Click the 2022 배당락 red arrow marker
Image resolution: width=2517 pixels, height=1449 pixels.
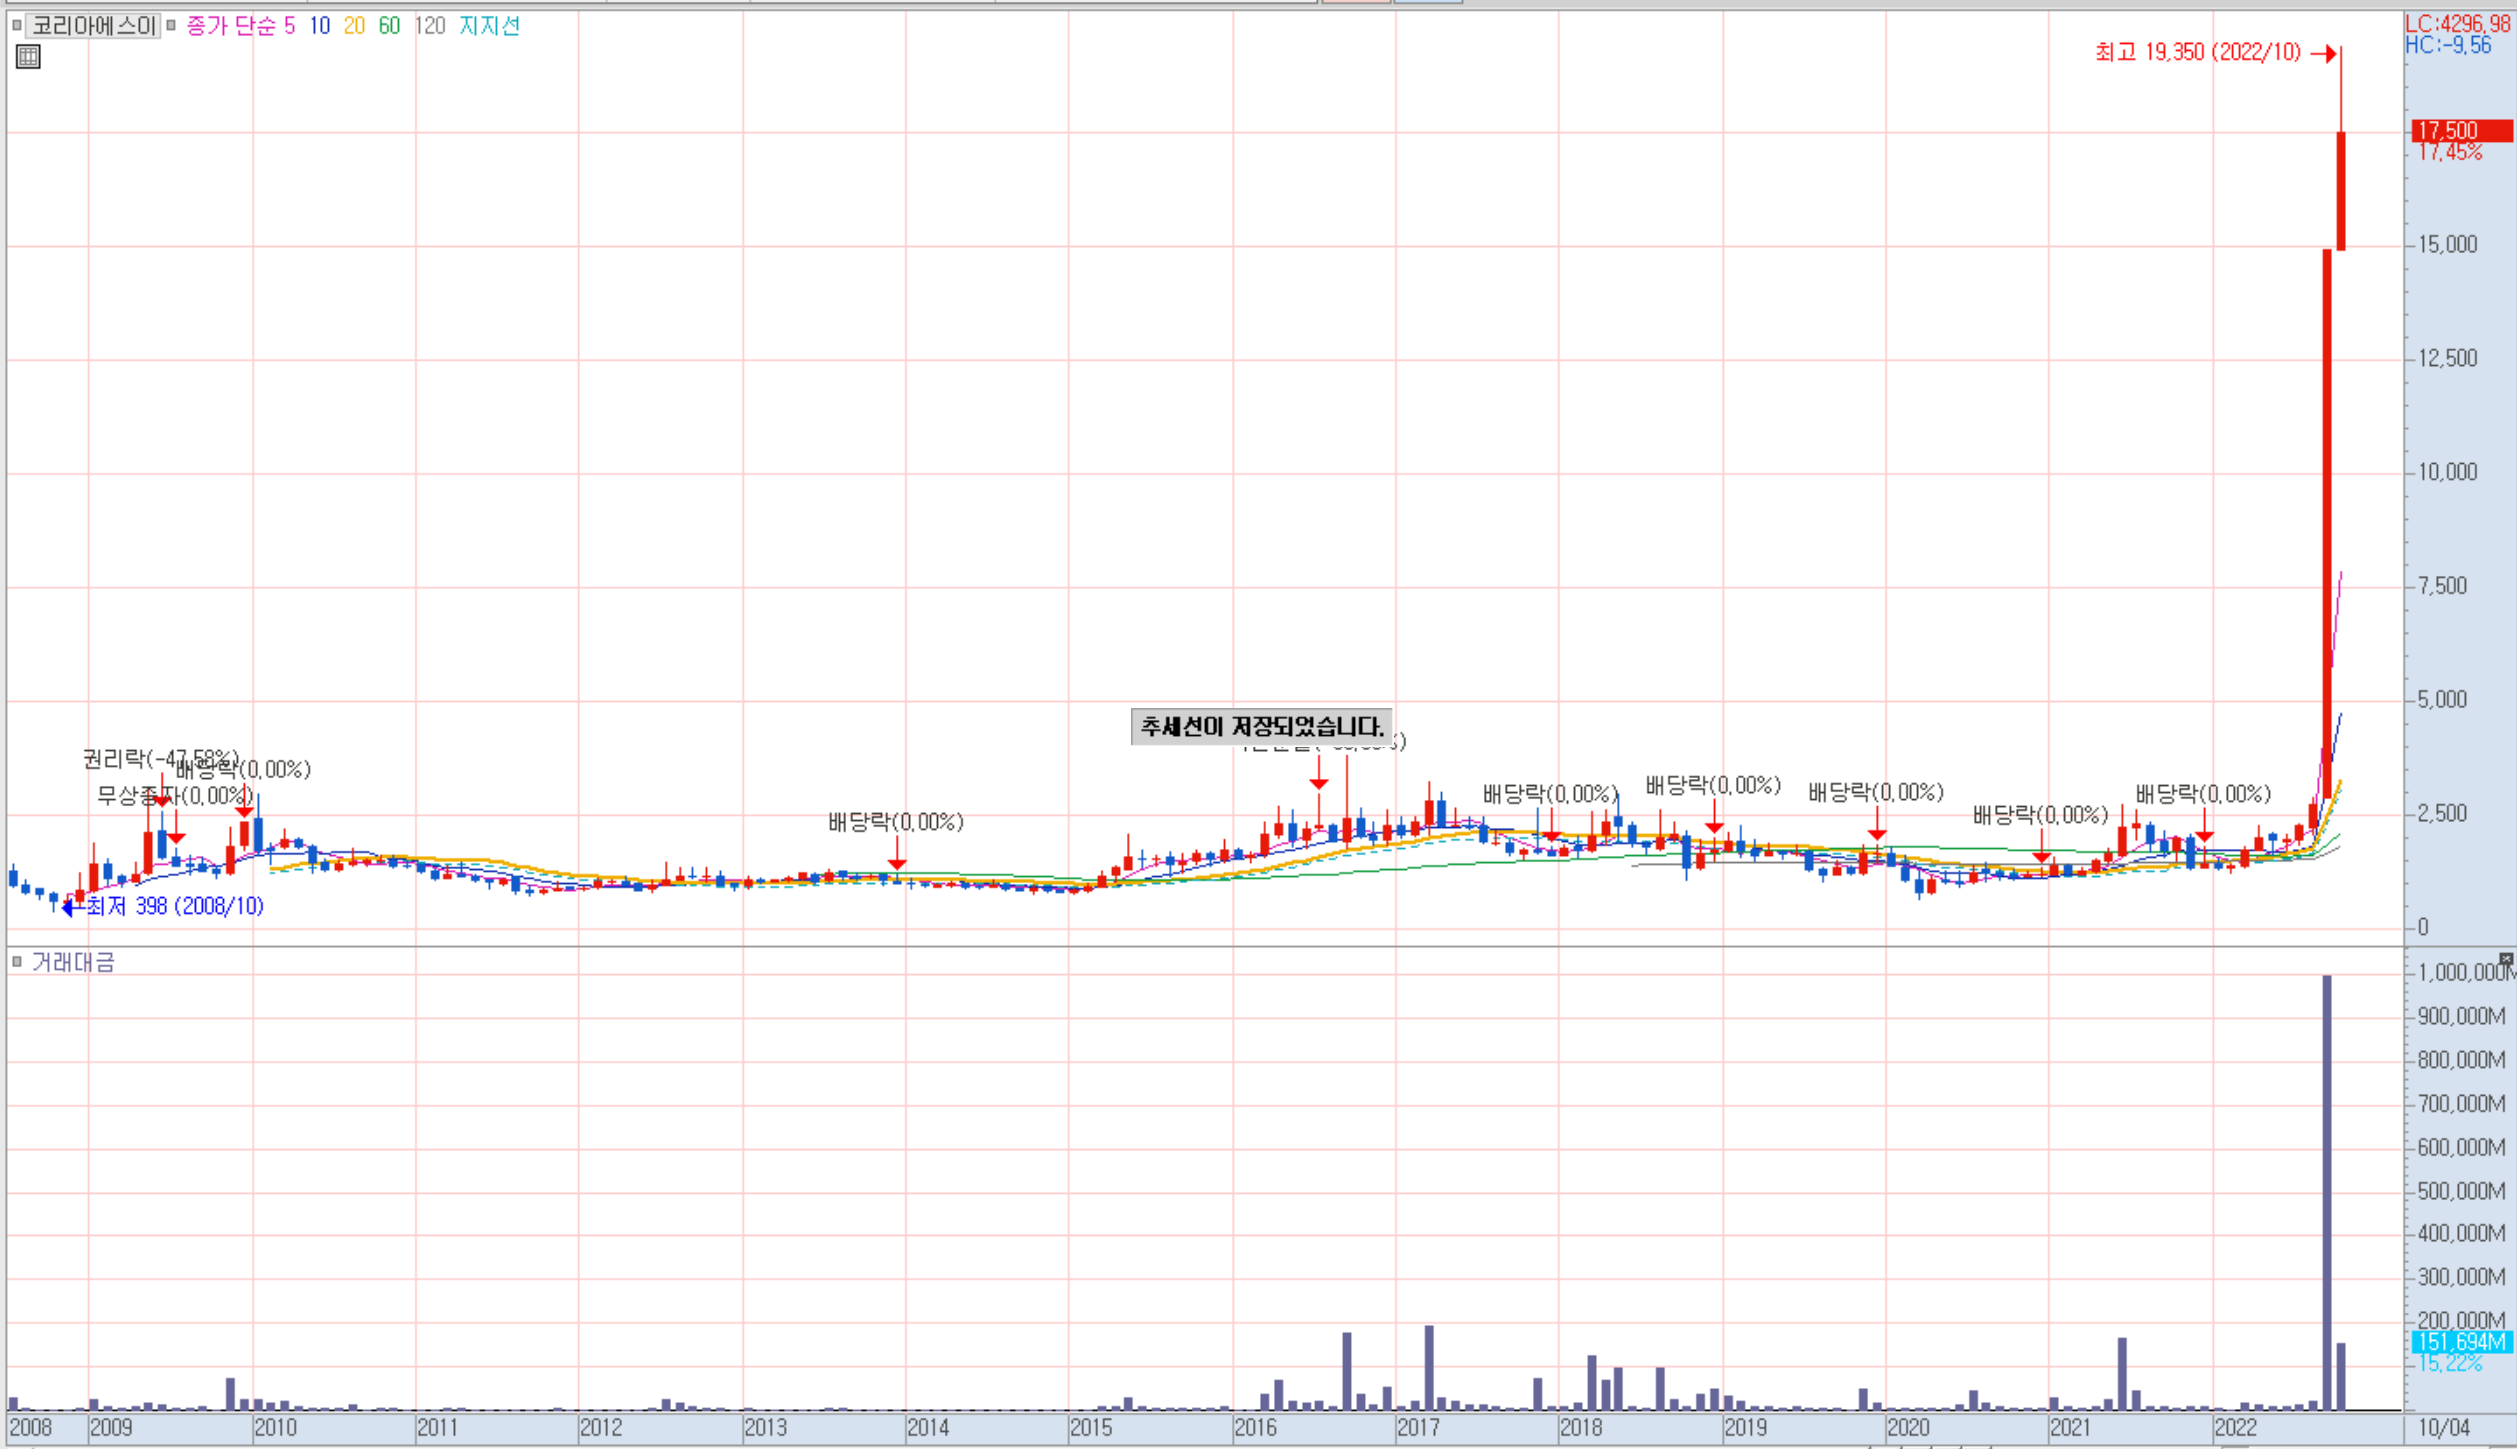tap(2204, 835)
